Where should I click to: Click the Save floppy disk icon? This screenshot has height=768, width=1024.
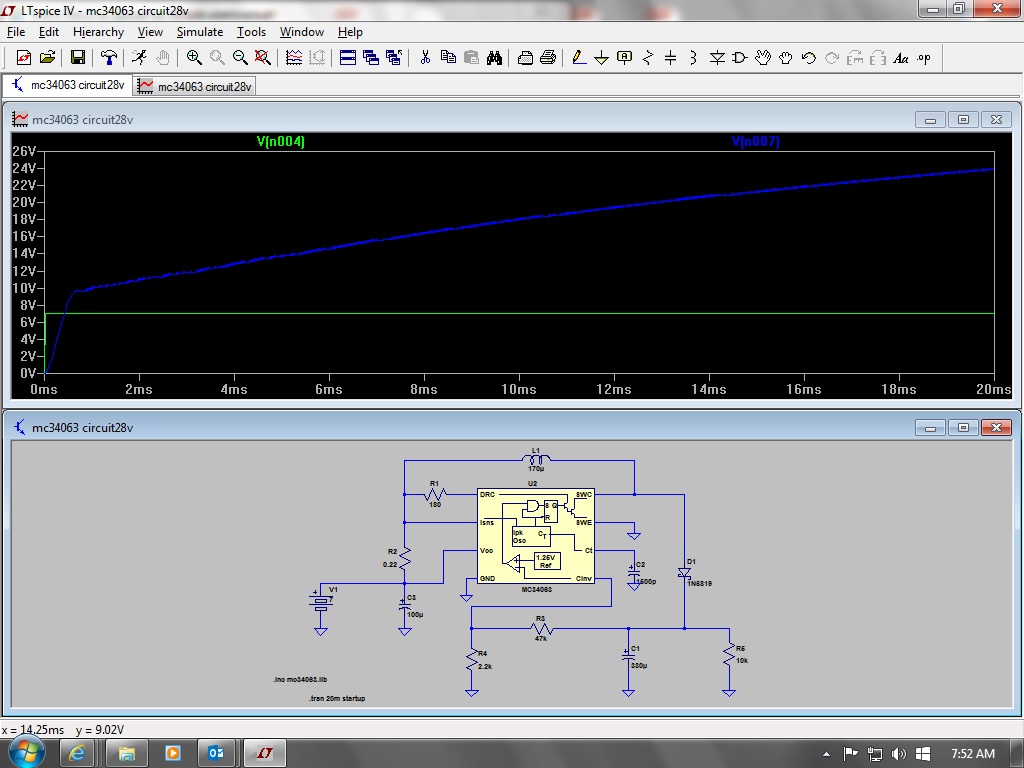point(77,58)
